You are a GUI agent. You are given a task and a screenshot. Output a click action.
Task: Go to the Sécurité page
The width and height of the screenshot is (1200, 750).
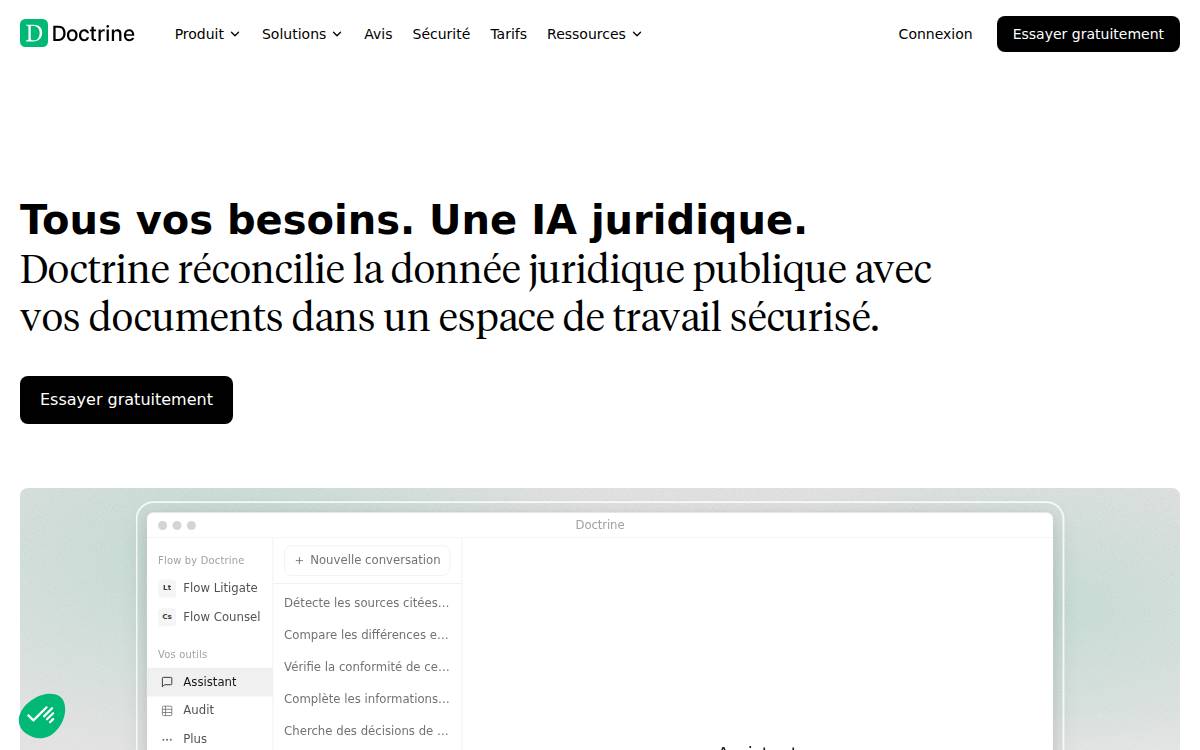click(441, 34)
